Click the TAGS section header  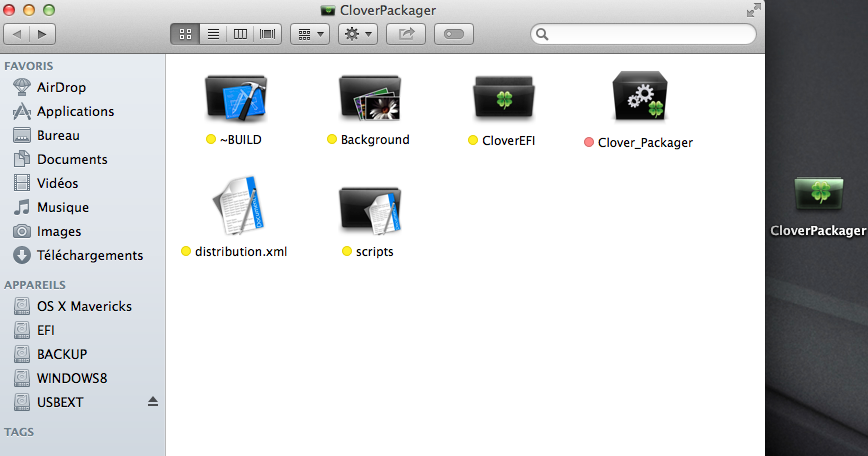19,432
